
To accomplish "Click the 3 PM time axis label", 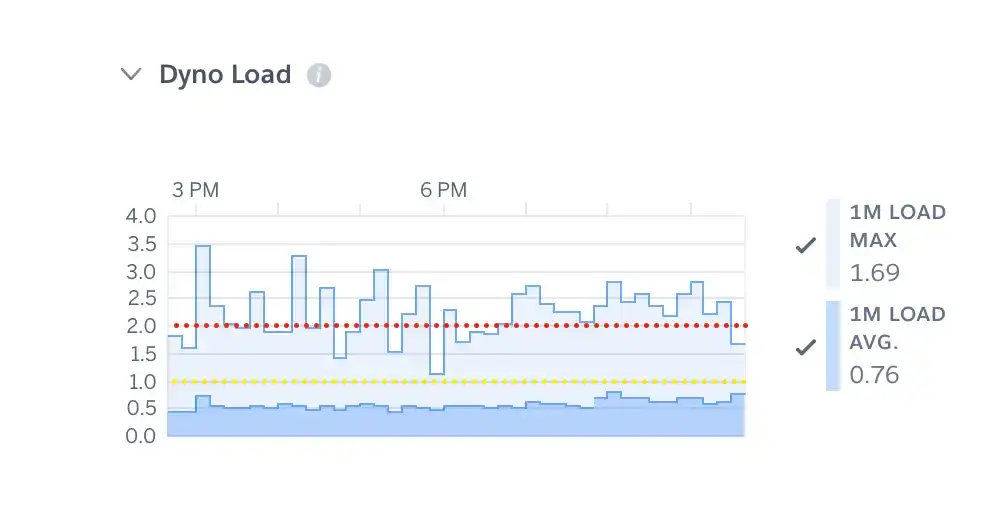I will pos(195,190).
